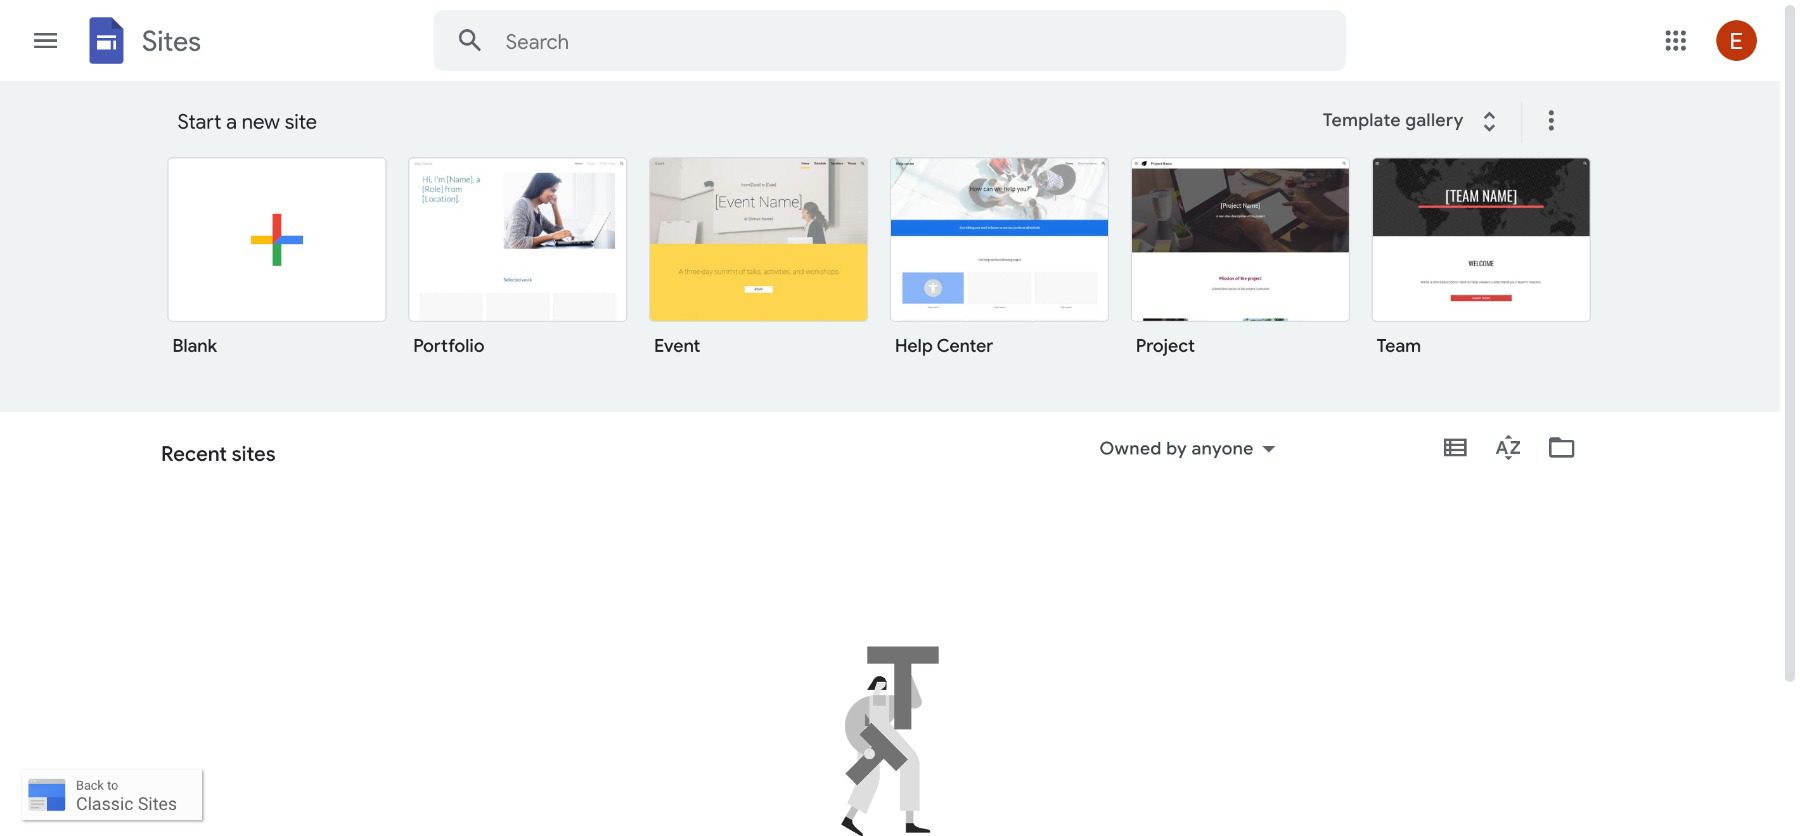Open the main hamburger menu
Screen dimensions: 1800x836
45,41
